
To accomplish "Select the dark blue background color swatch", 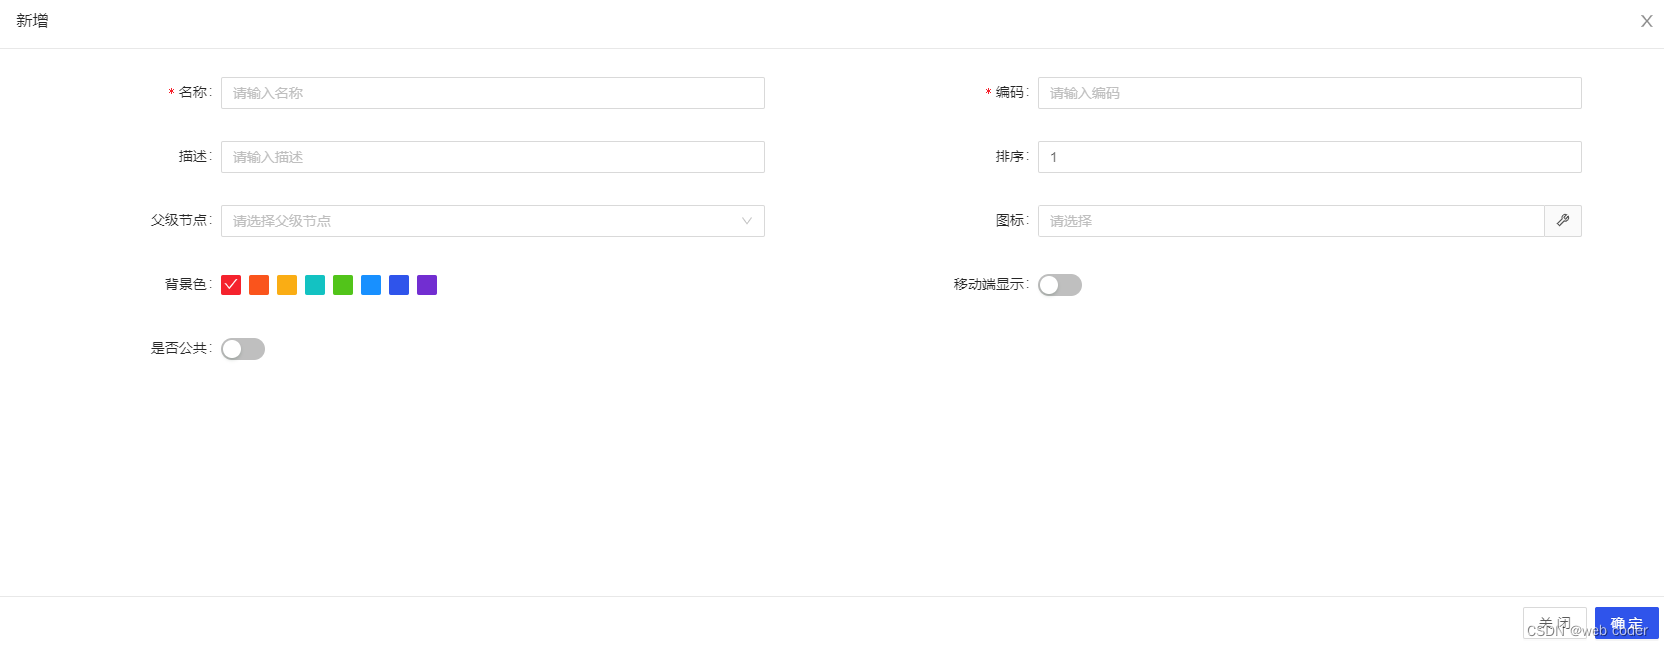I will (399, 285).
